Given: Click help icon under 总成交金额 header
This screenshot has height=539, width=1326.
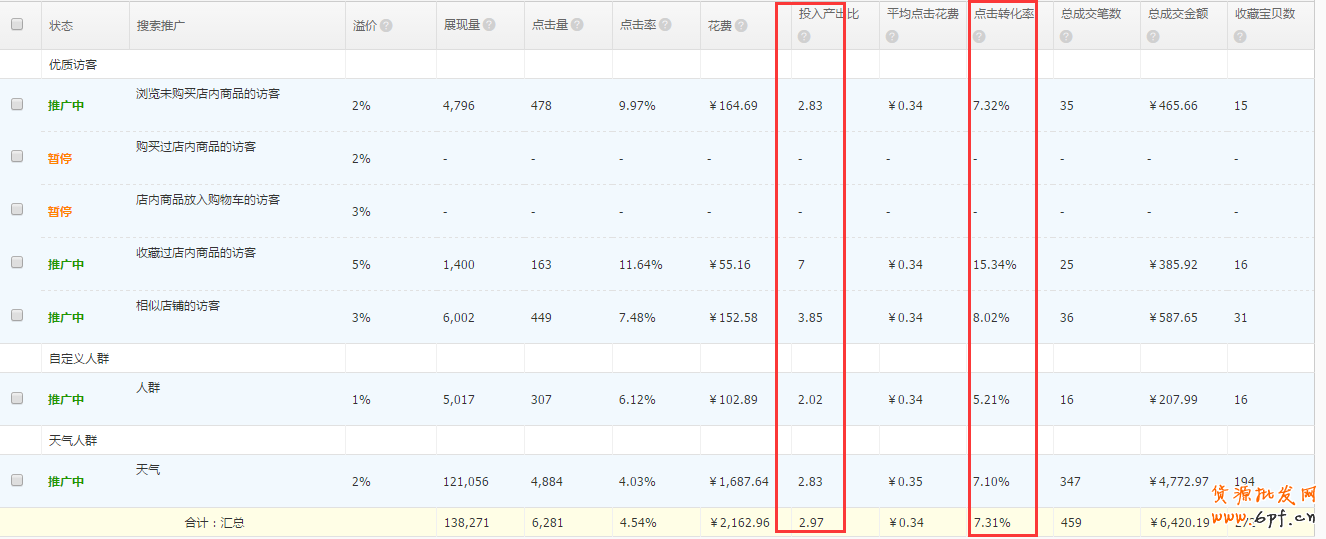Looking at the screenshot, I should pyautogui.click(x=1153, y=37).
